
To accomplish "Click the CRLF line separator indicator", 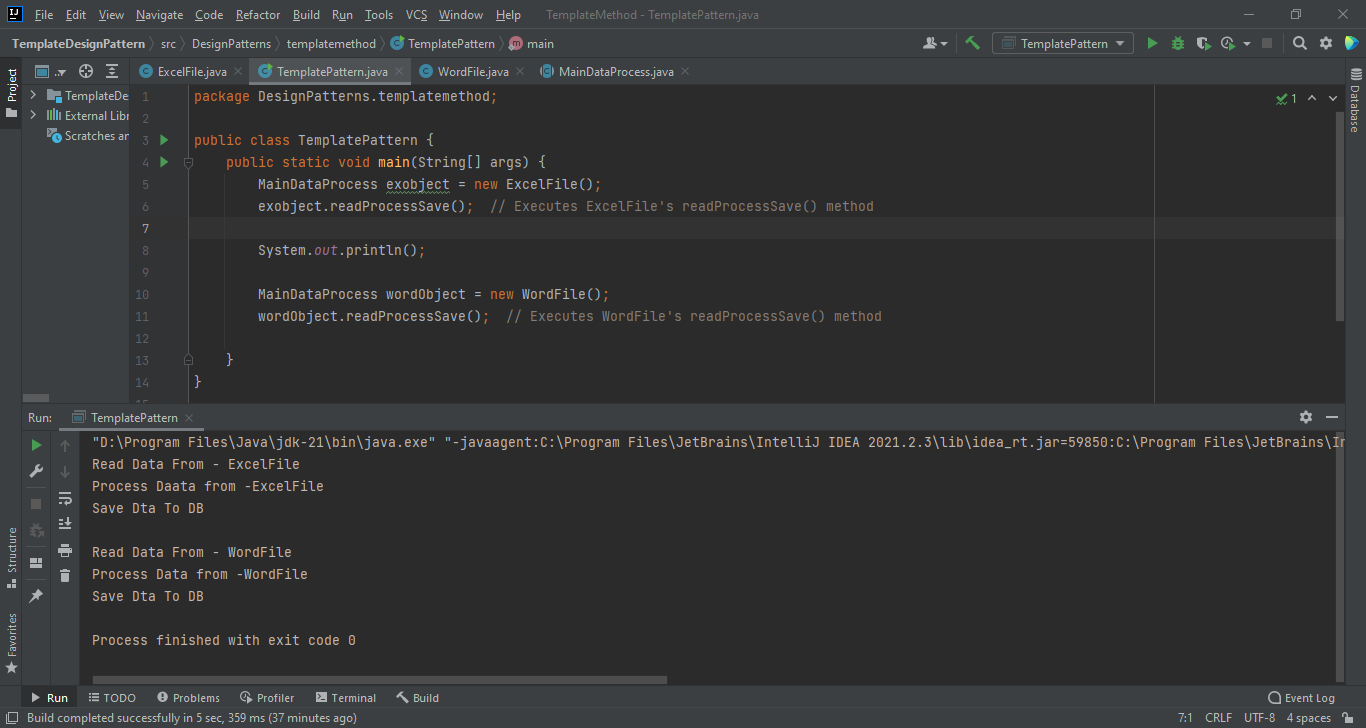I will click(x=1218, y=718).
